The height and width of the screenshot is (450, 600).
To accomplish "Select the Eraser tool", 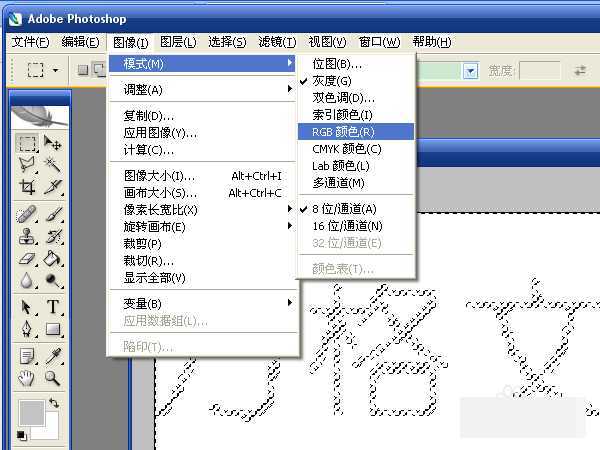I will click(27, 259).
